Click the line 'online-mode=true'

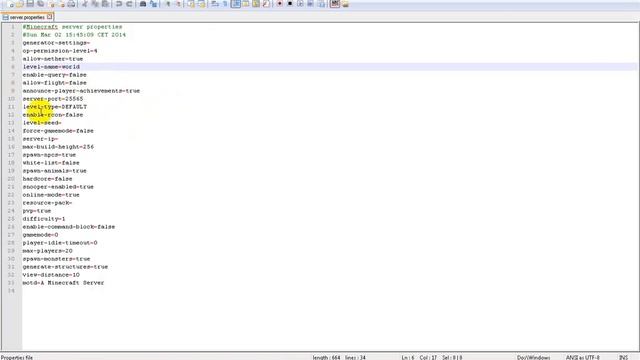coord(51,195)
